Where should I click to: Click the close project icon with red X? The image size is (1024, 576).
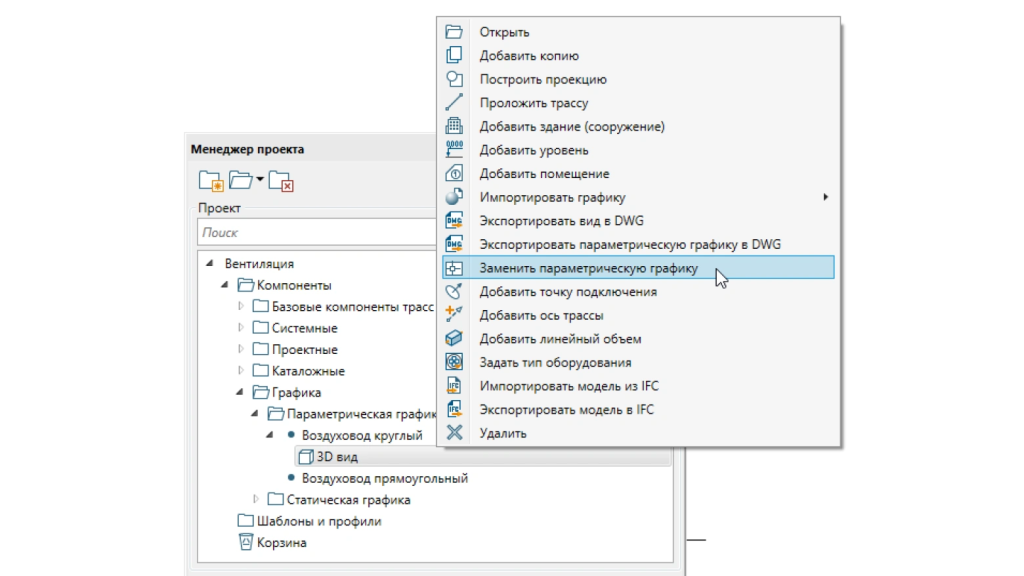282,181
